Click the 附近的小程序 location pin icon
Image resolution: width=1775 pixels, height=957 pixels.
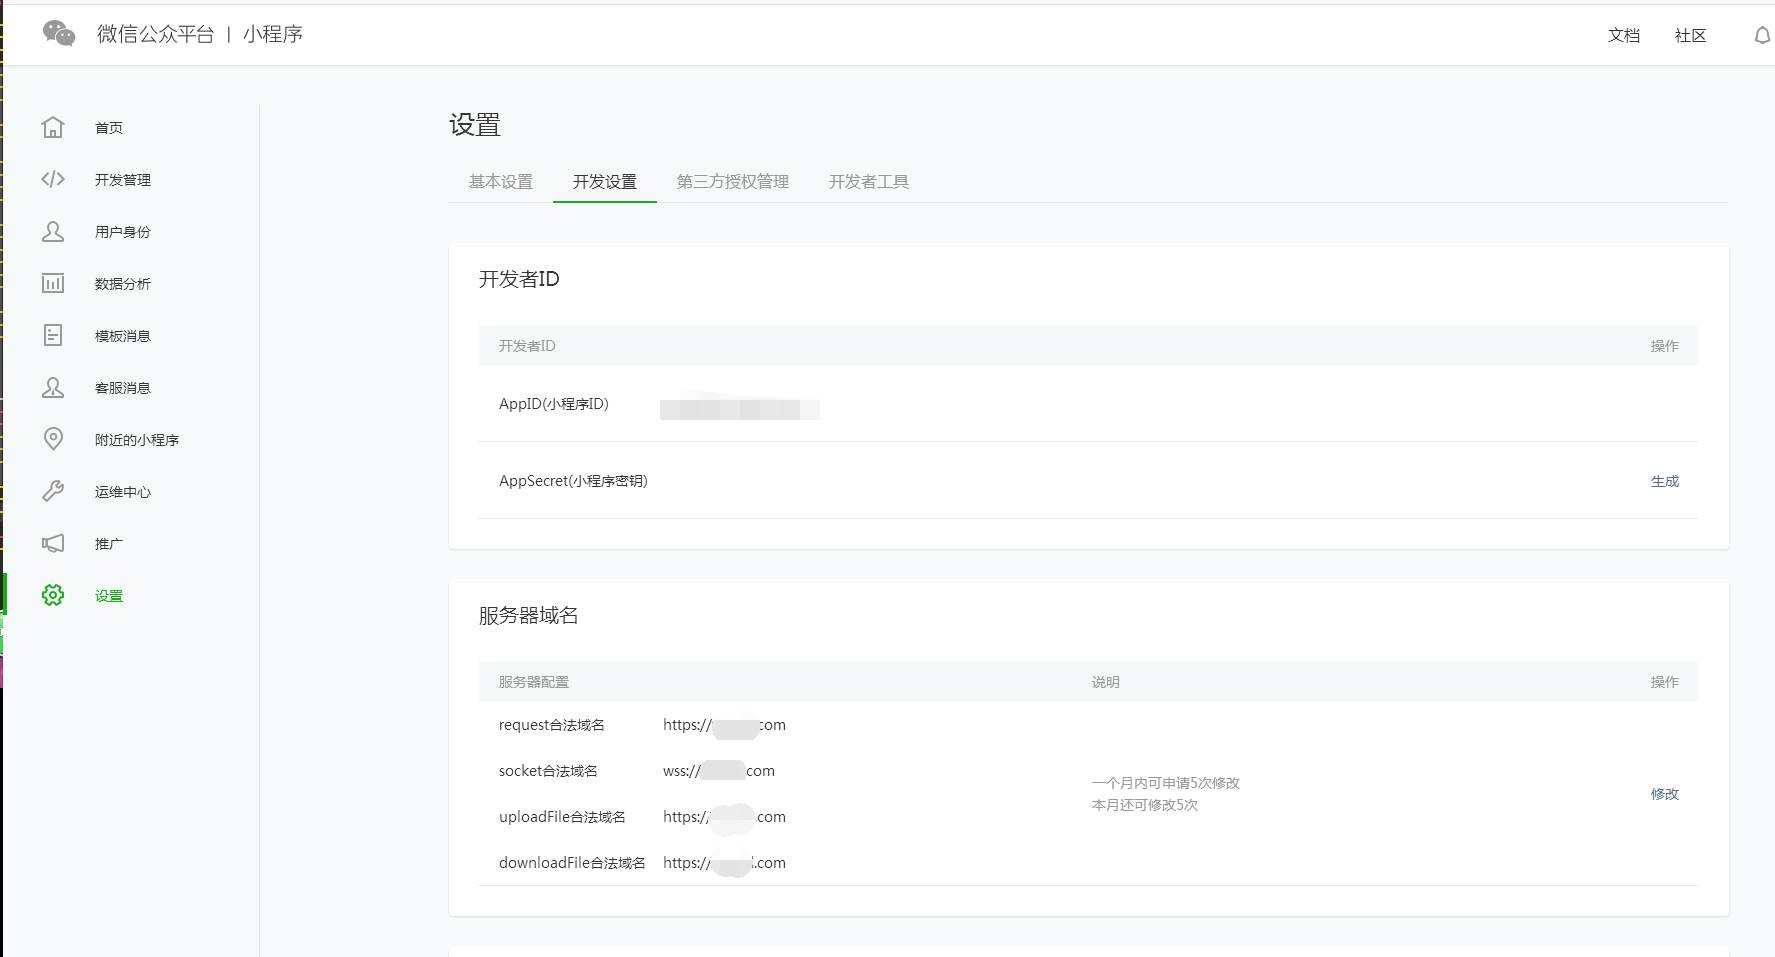coord(53,440)
